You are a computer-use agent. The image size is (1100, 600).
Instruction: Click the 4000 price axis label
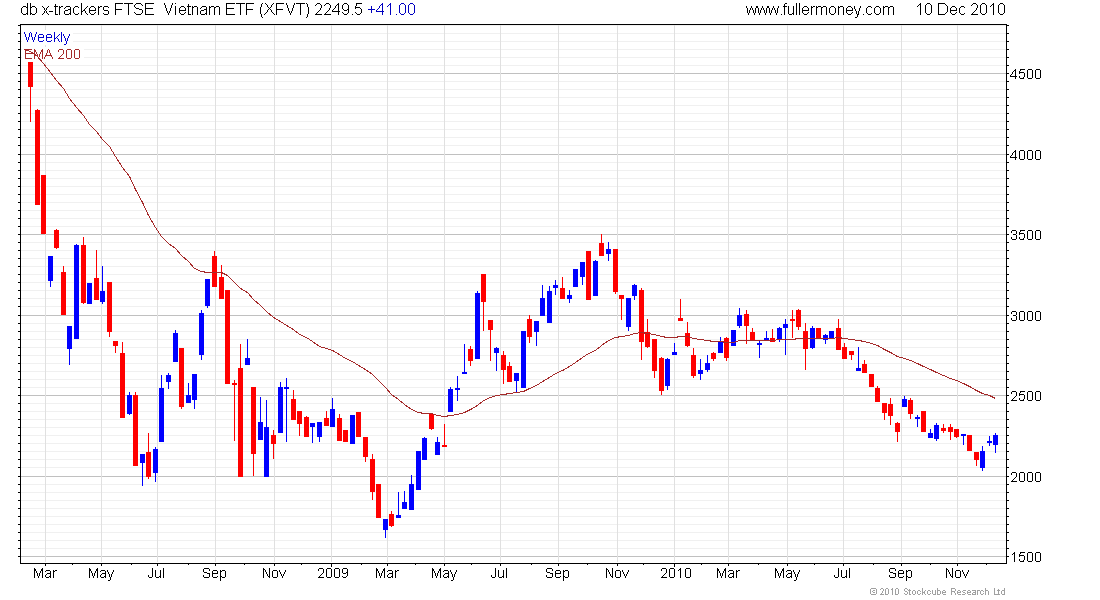click(1026, 155)
